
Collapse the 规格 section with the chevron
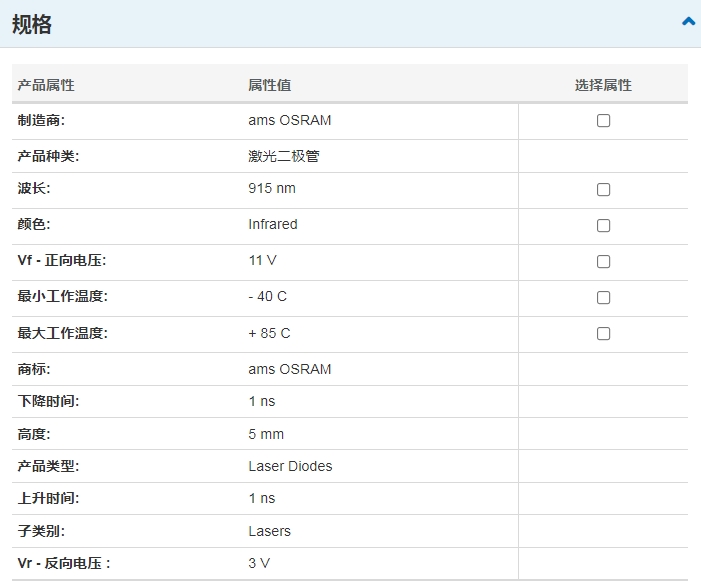click(x=688, y=21)
